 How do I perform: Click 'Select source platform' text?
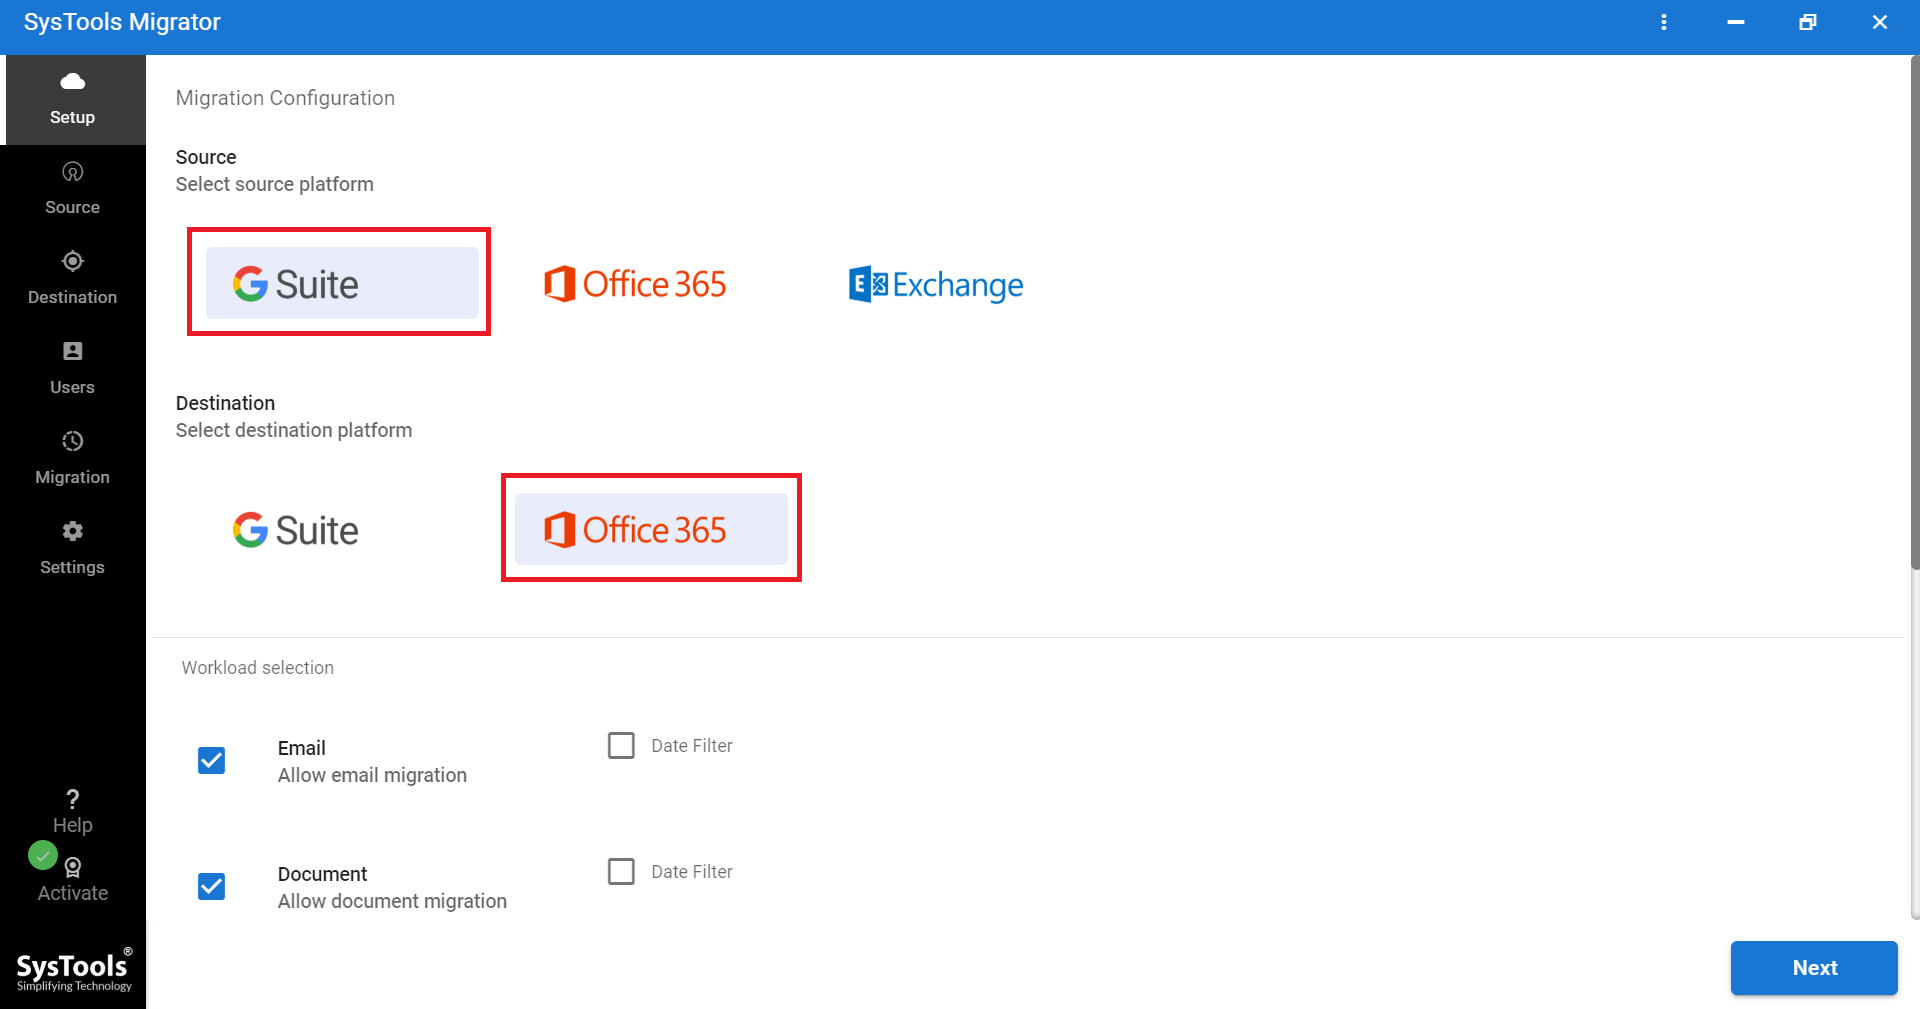275,184
